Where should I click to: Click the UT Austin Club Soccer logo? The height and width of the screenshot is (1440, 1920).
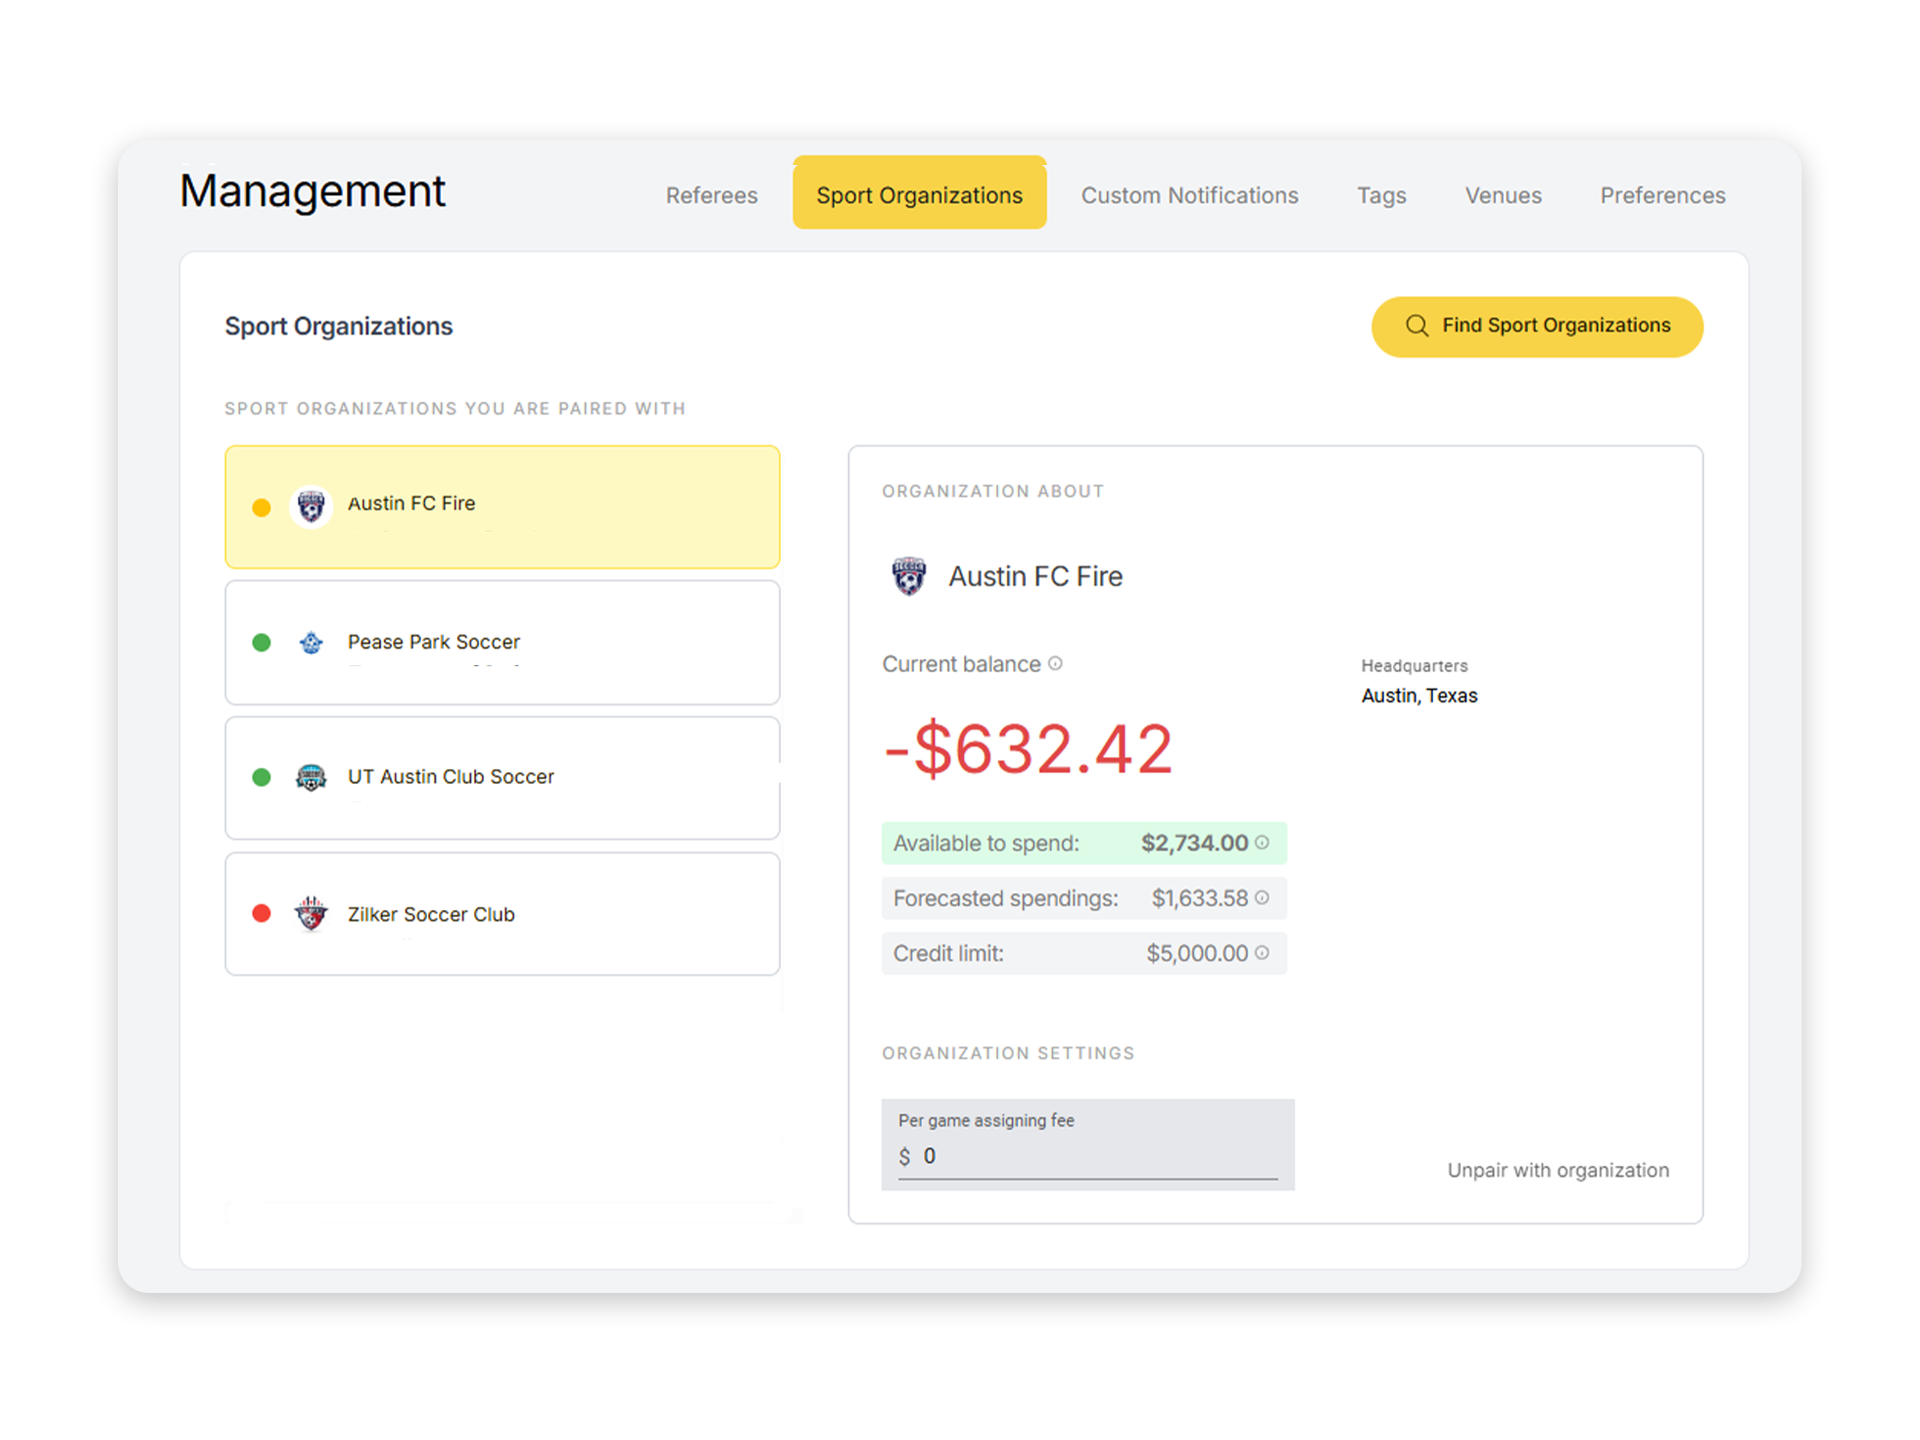pyautogui.click(x=311, y=777)
